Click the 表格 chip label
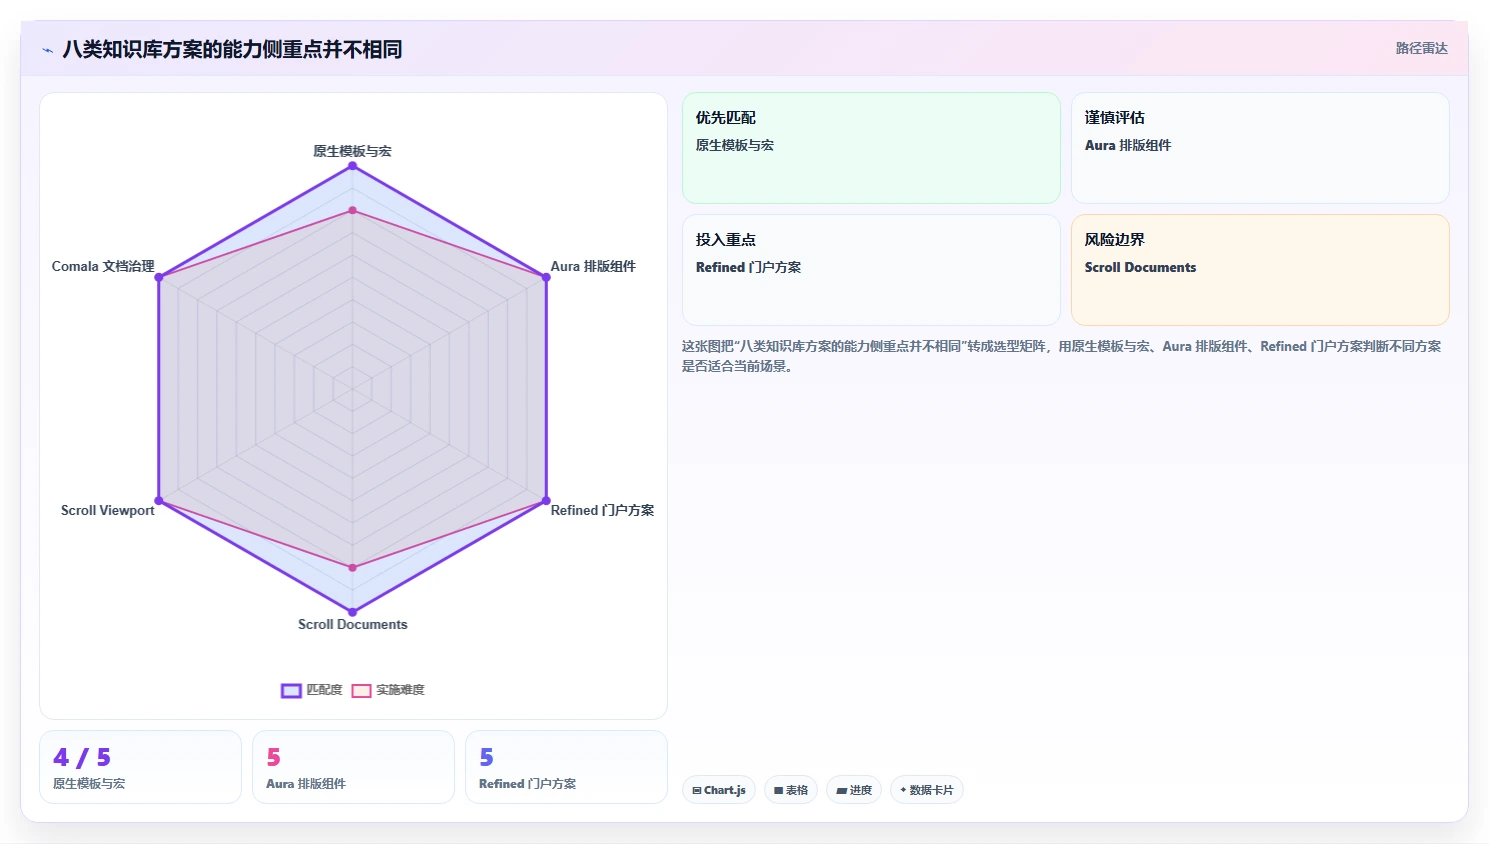The width and height of the screenshot is (1489, 844). 796,790
